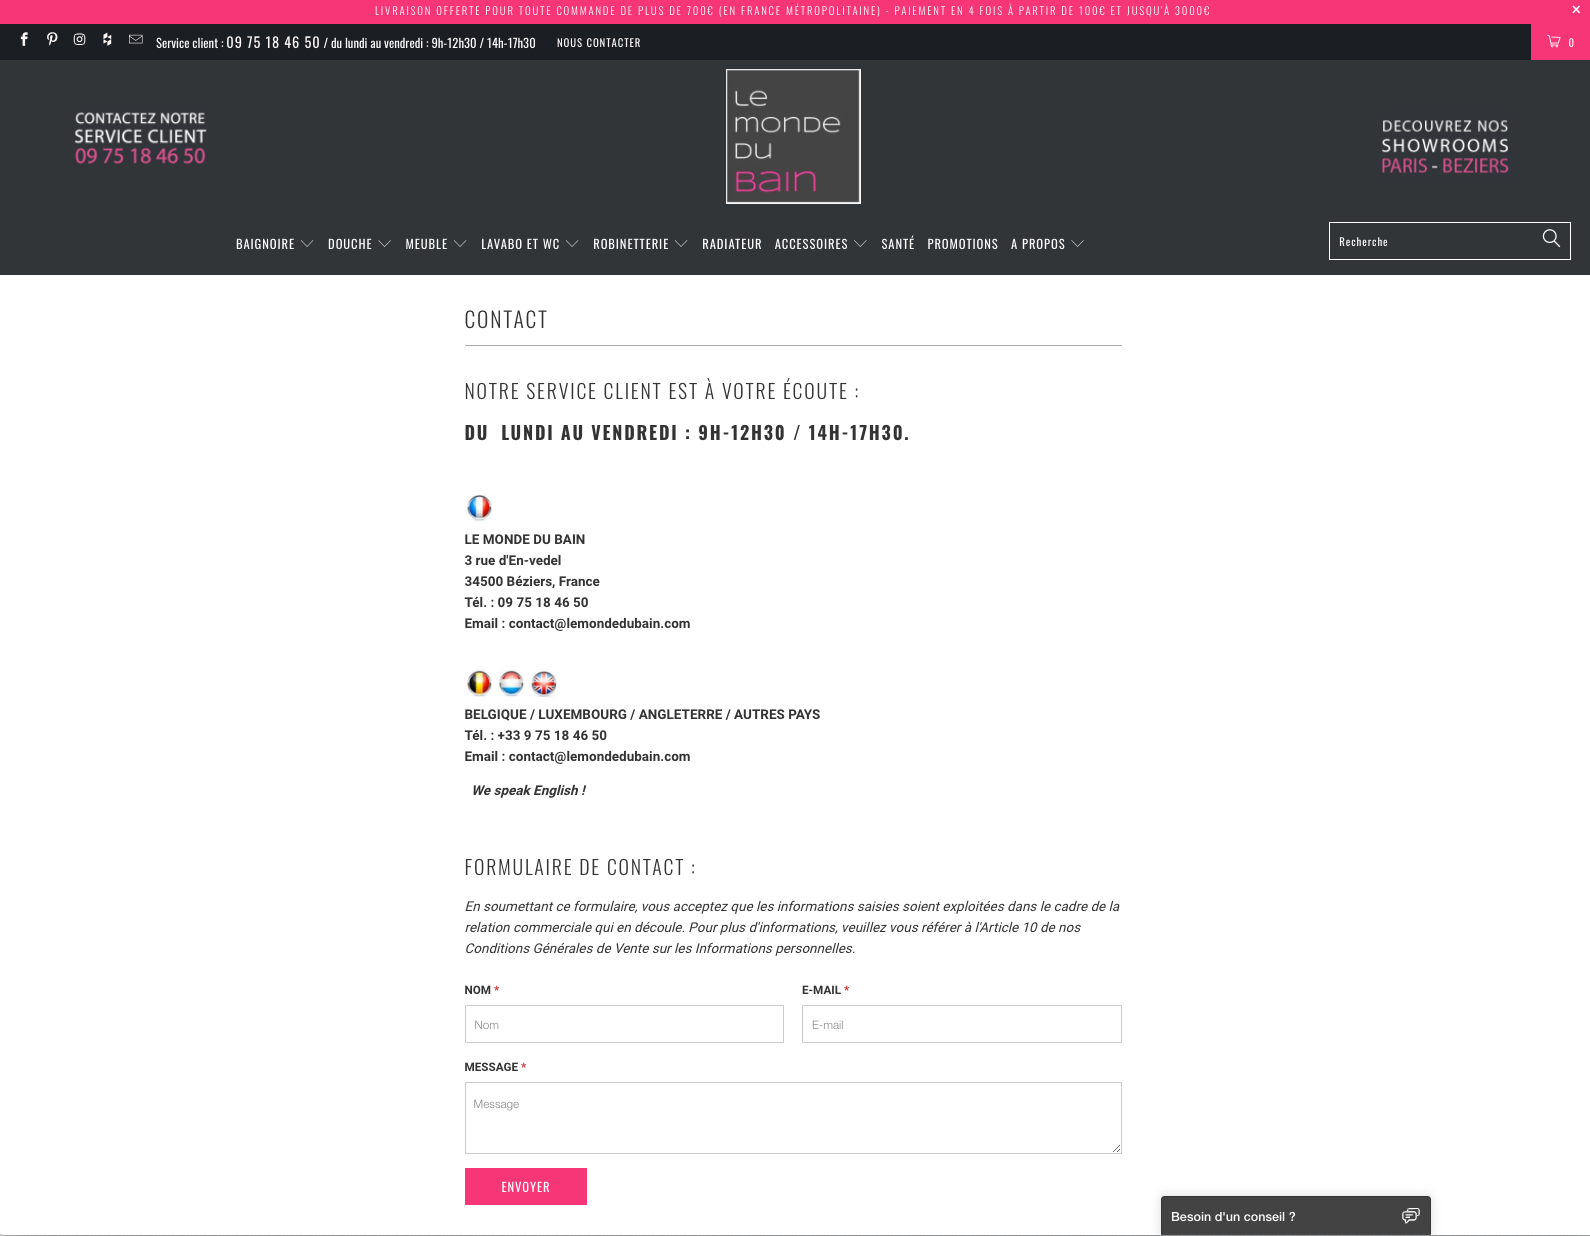Open the Pinterest social icon
The height and width of the screenshot is (1236, 1590).
(52, 40)
